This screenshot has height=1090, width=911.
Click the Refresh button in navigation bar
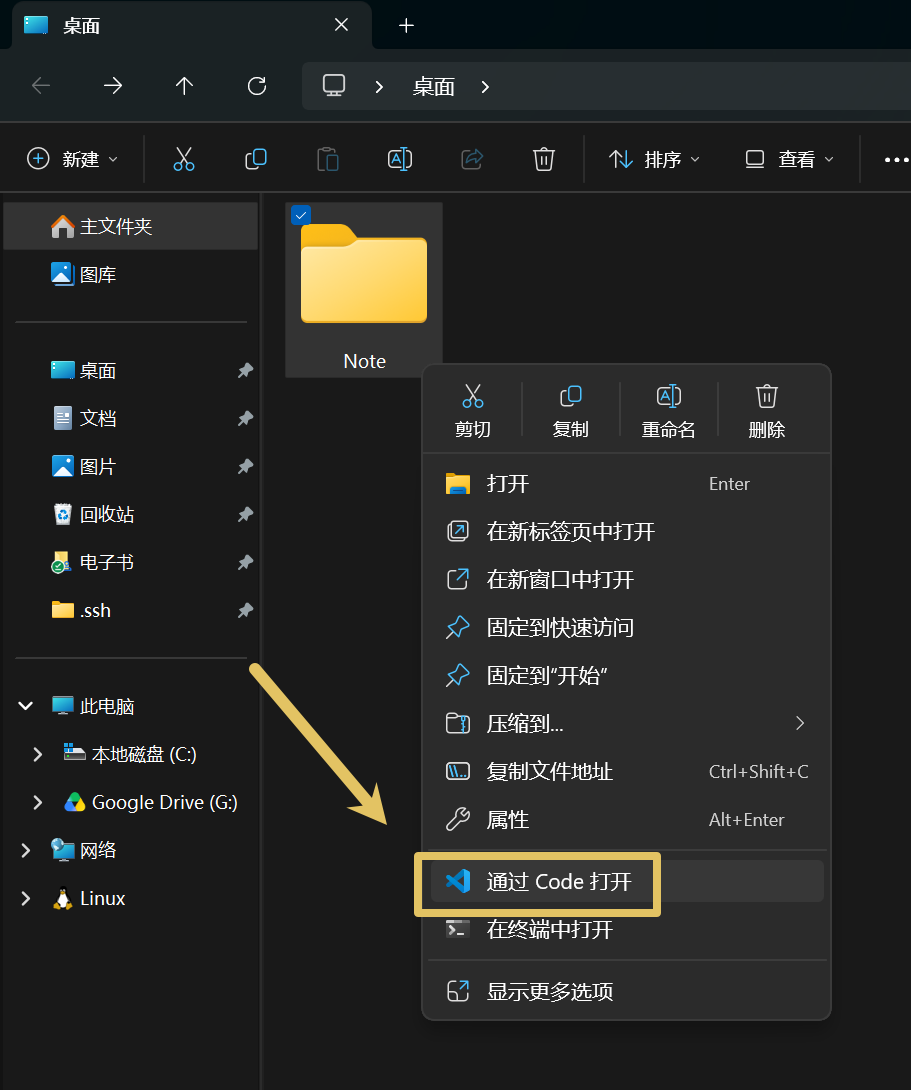tap(257, 86)
